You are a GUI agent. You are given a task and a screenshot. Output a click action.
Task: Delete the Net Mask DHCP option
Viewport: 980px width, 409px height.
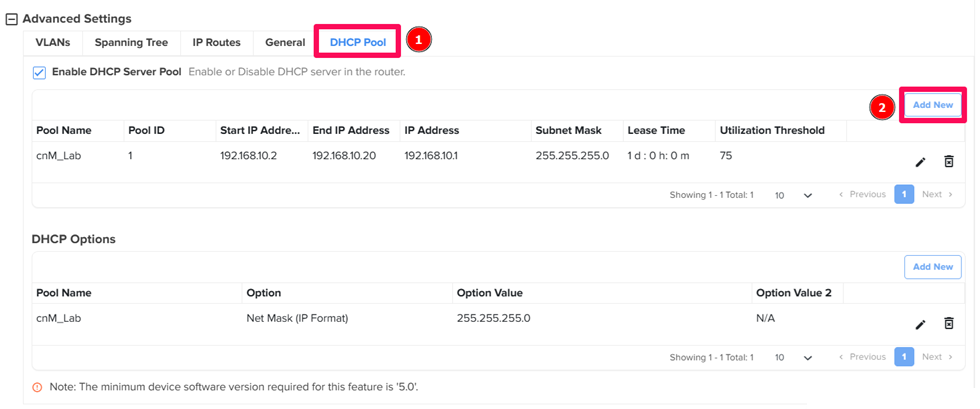[948, 323]
